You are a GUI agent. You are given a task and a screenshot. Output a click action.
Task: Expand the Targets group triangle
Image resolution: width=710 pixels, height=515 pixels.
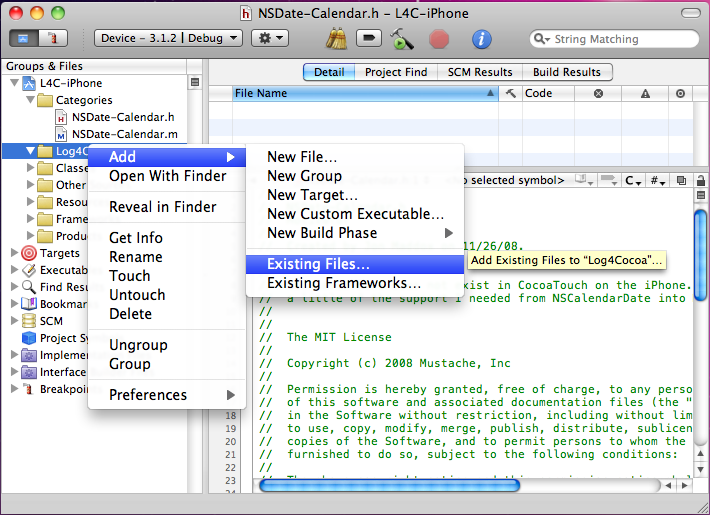click(x=14, y=252)
